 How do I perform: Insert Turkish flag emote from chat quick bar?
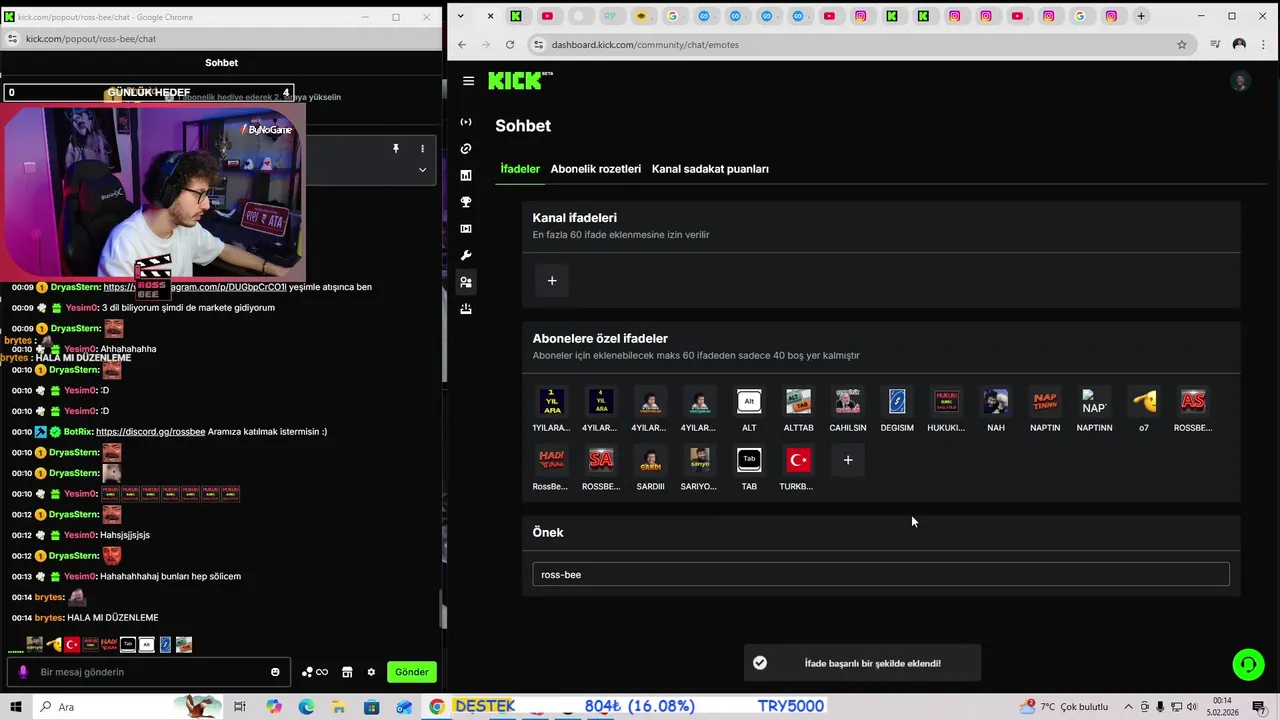coord(72,645)
